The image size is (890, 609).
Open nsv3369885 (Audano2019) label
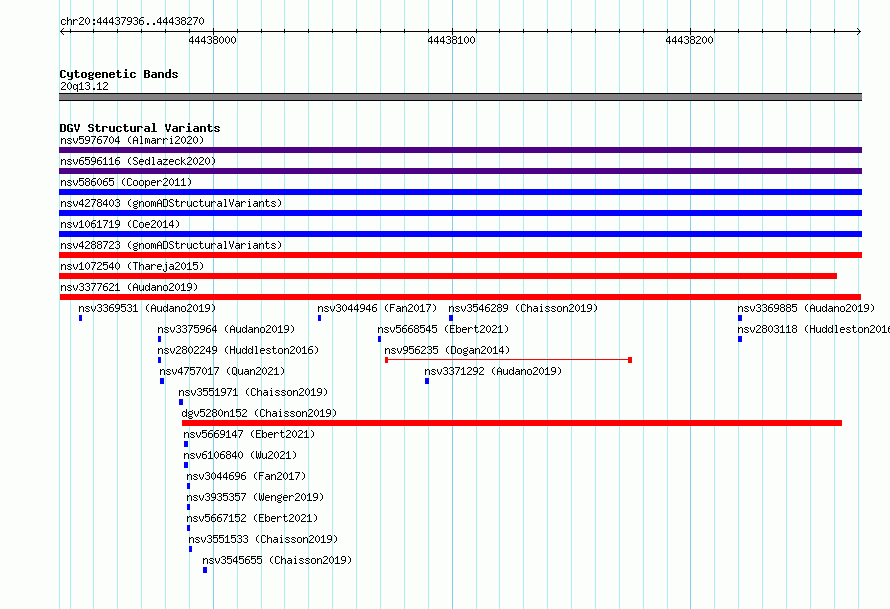(x=806, y=308)
